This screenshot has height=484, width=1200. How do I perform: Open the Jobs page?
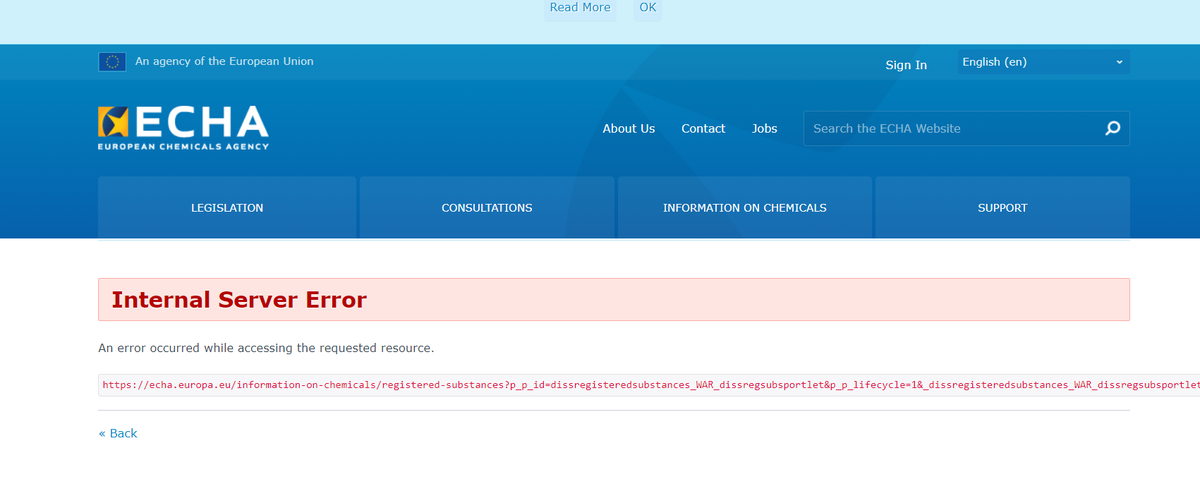coord(765,128)
